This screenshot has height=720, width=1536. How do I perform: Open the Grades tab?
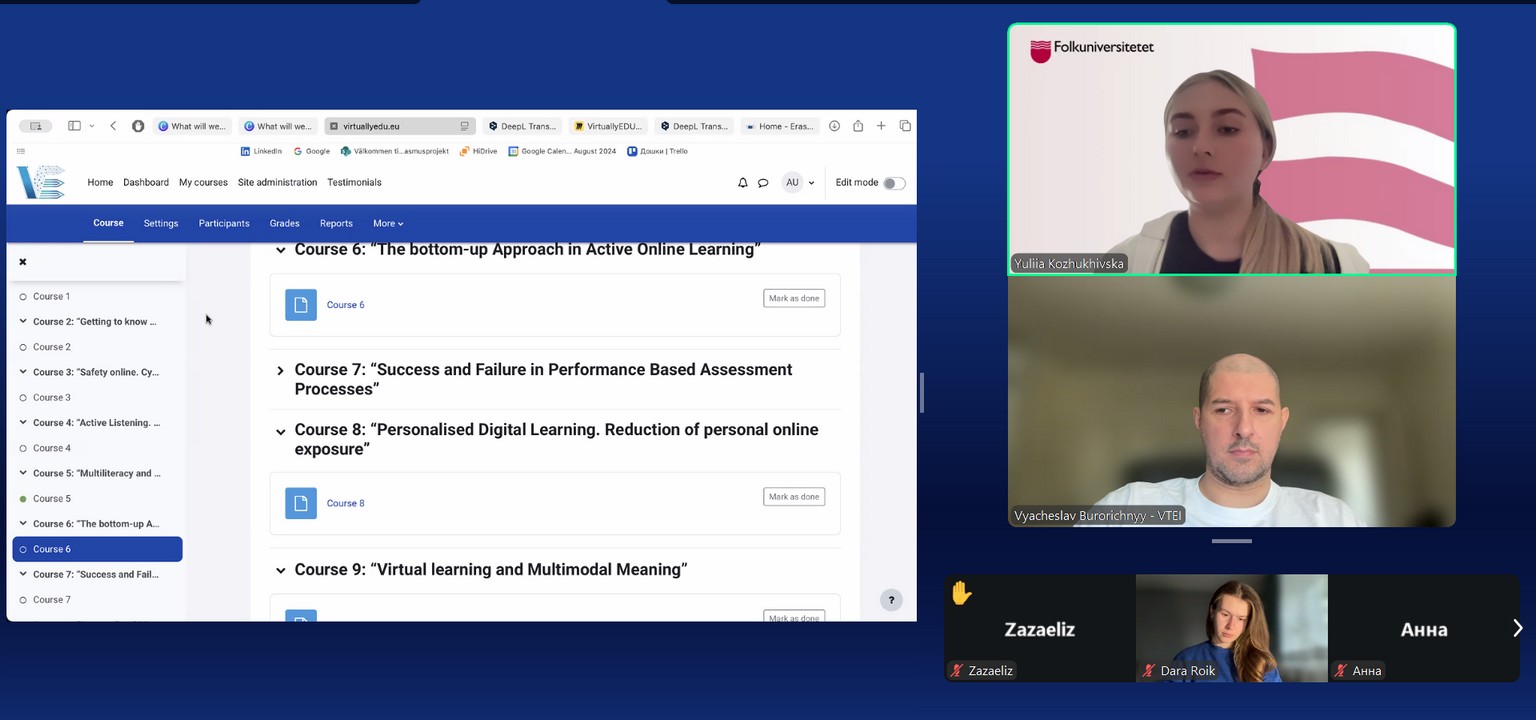click(284, 224)
